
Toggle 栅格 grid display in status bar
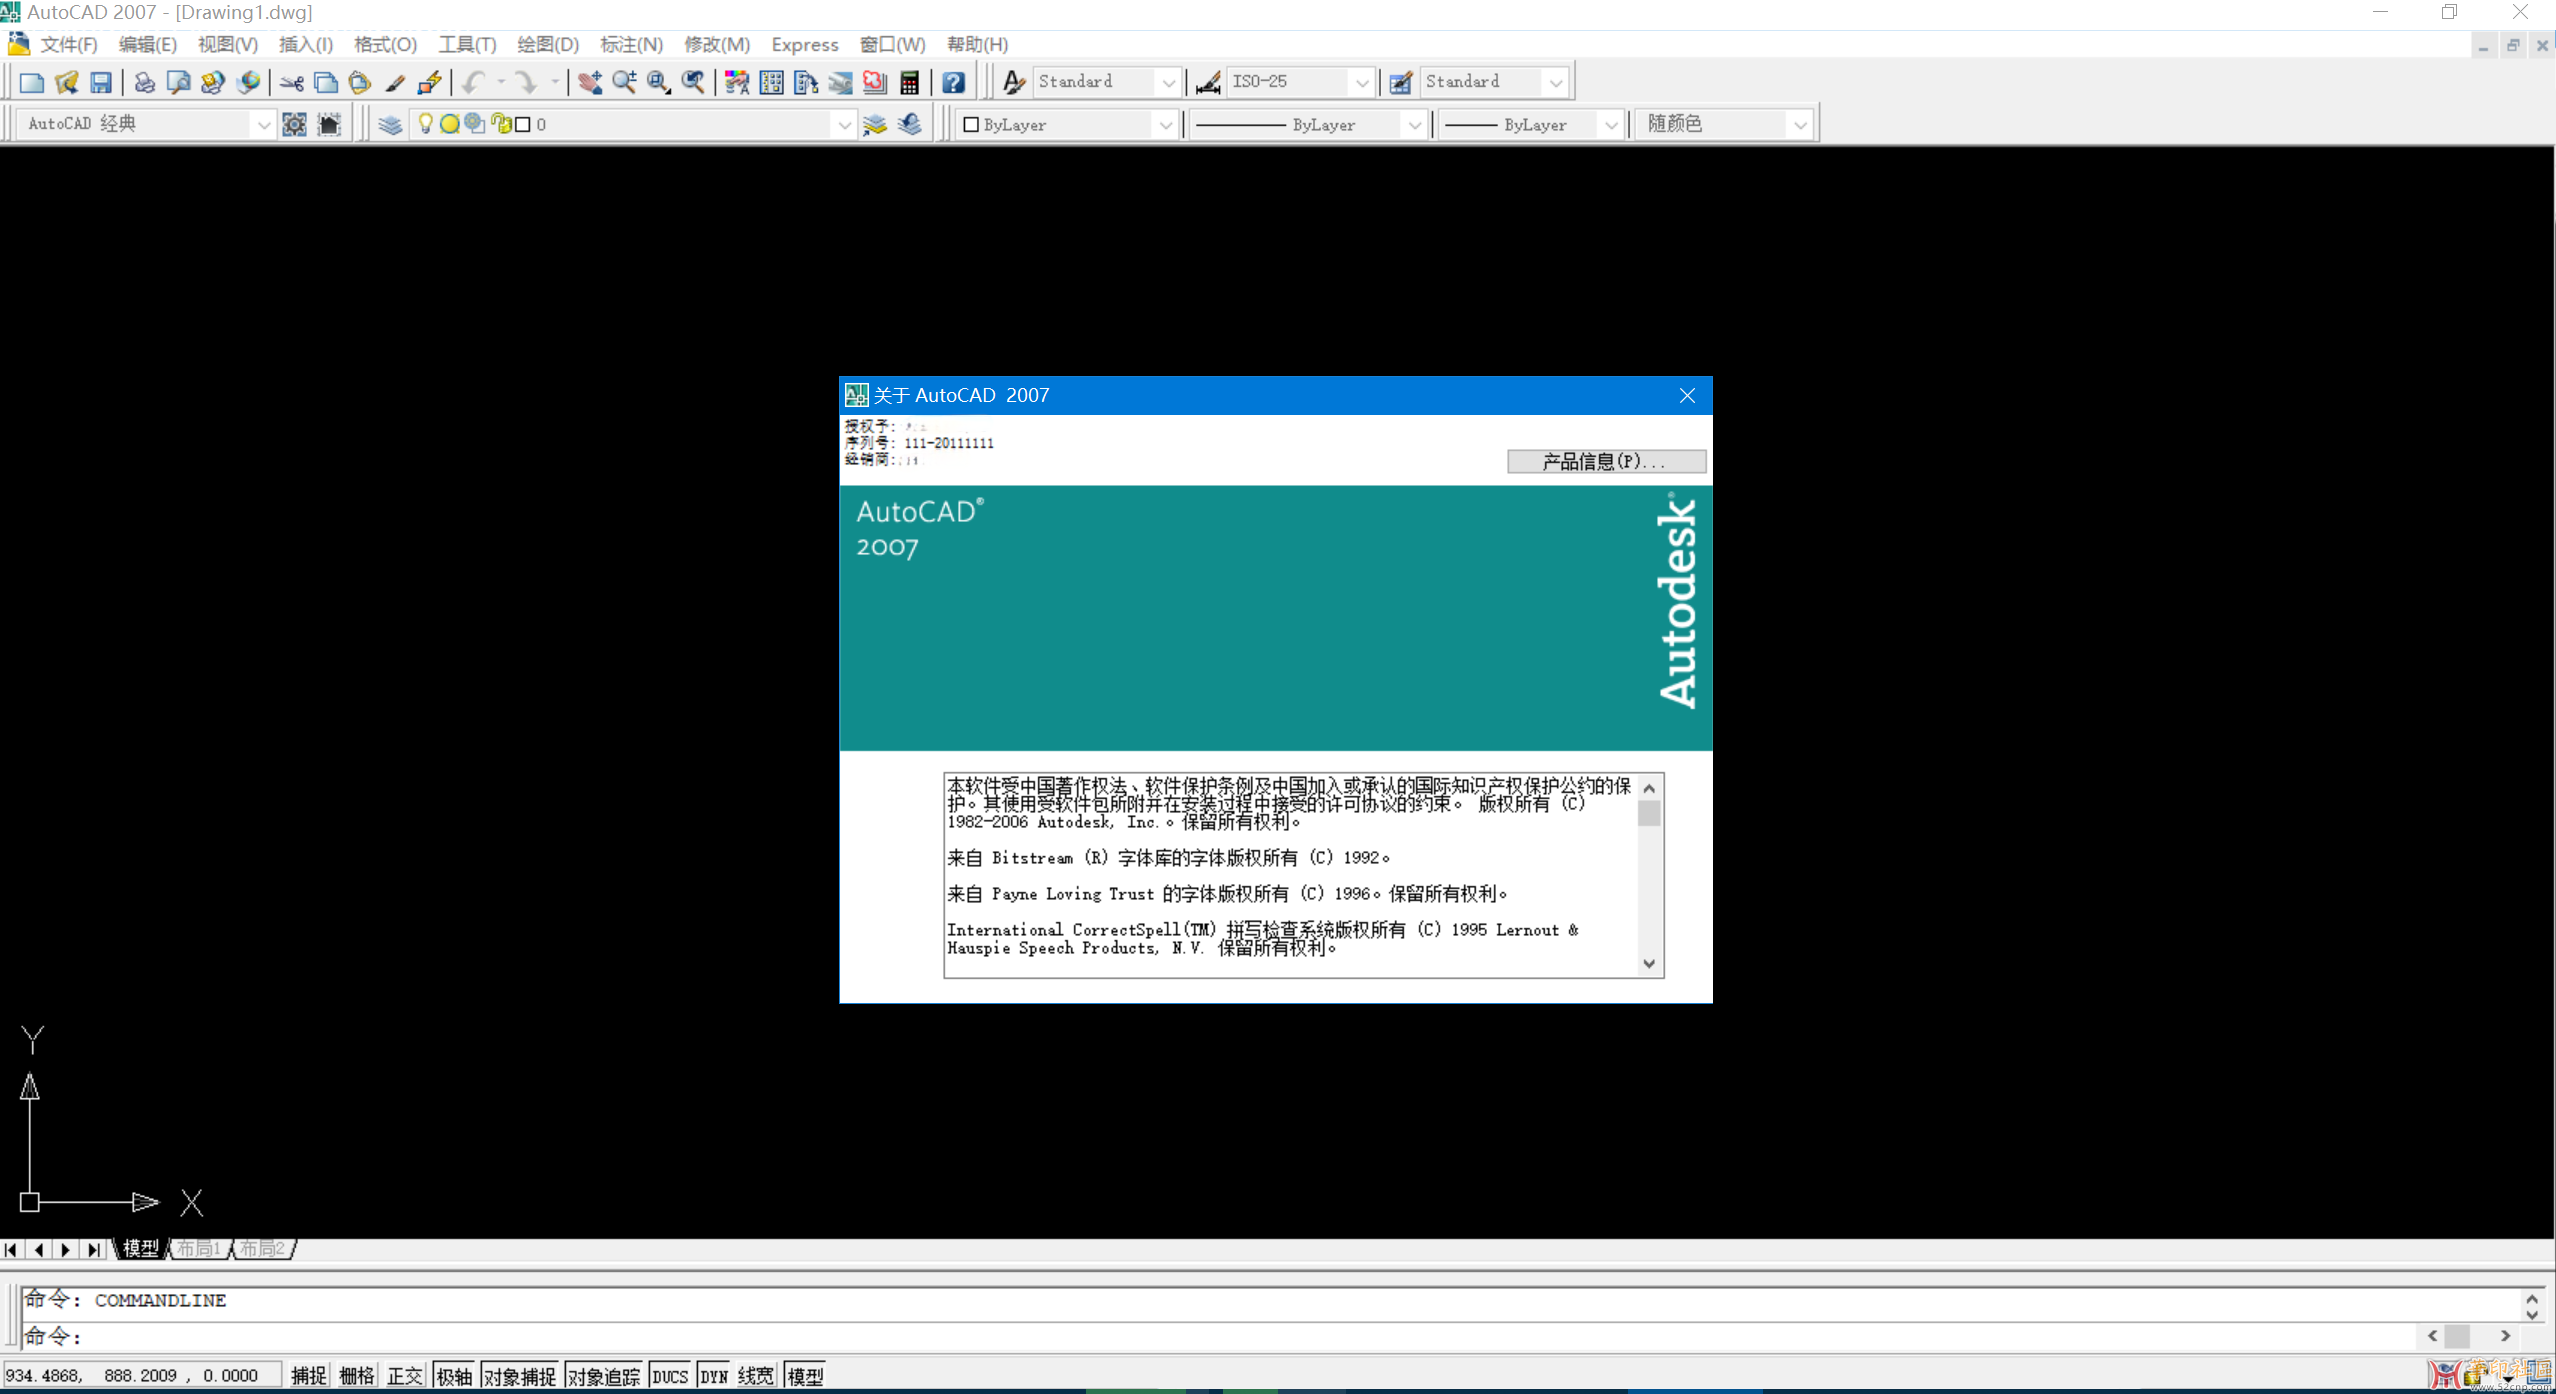(357, 1376)
